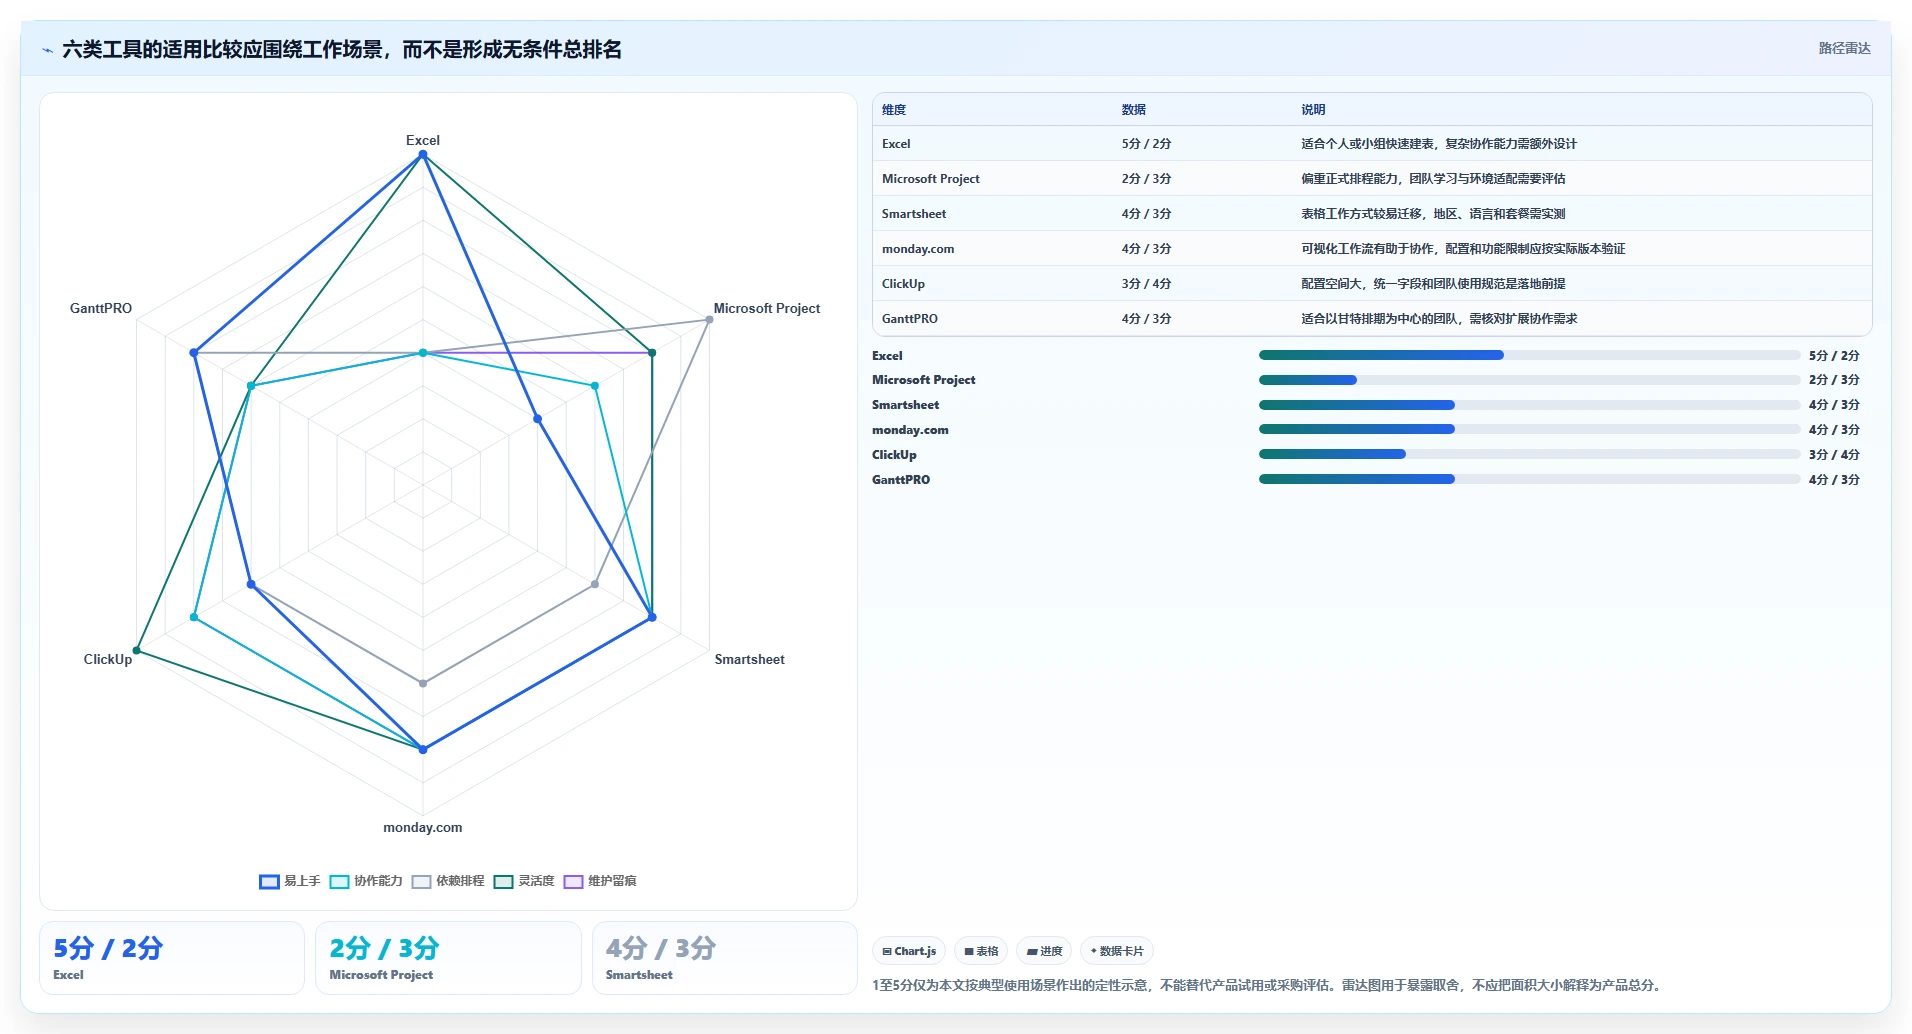Select the 5分 / 2分 Excel data card

[x=172, y=958]
